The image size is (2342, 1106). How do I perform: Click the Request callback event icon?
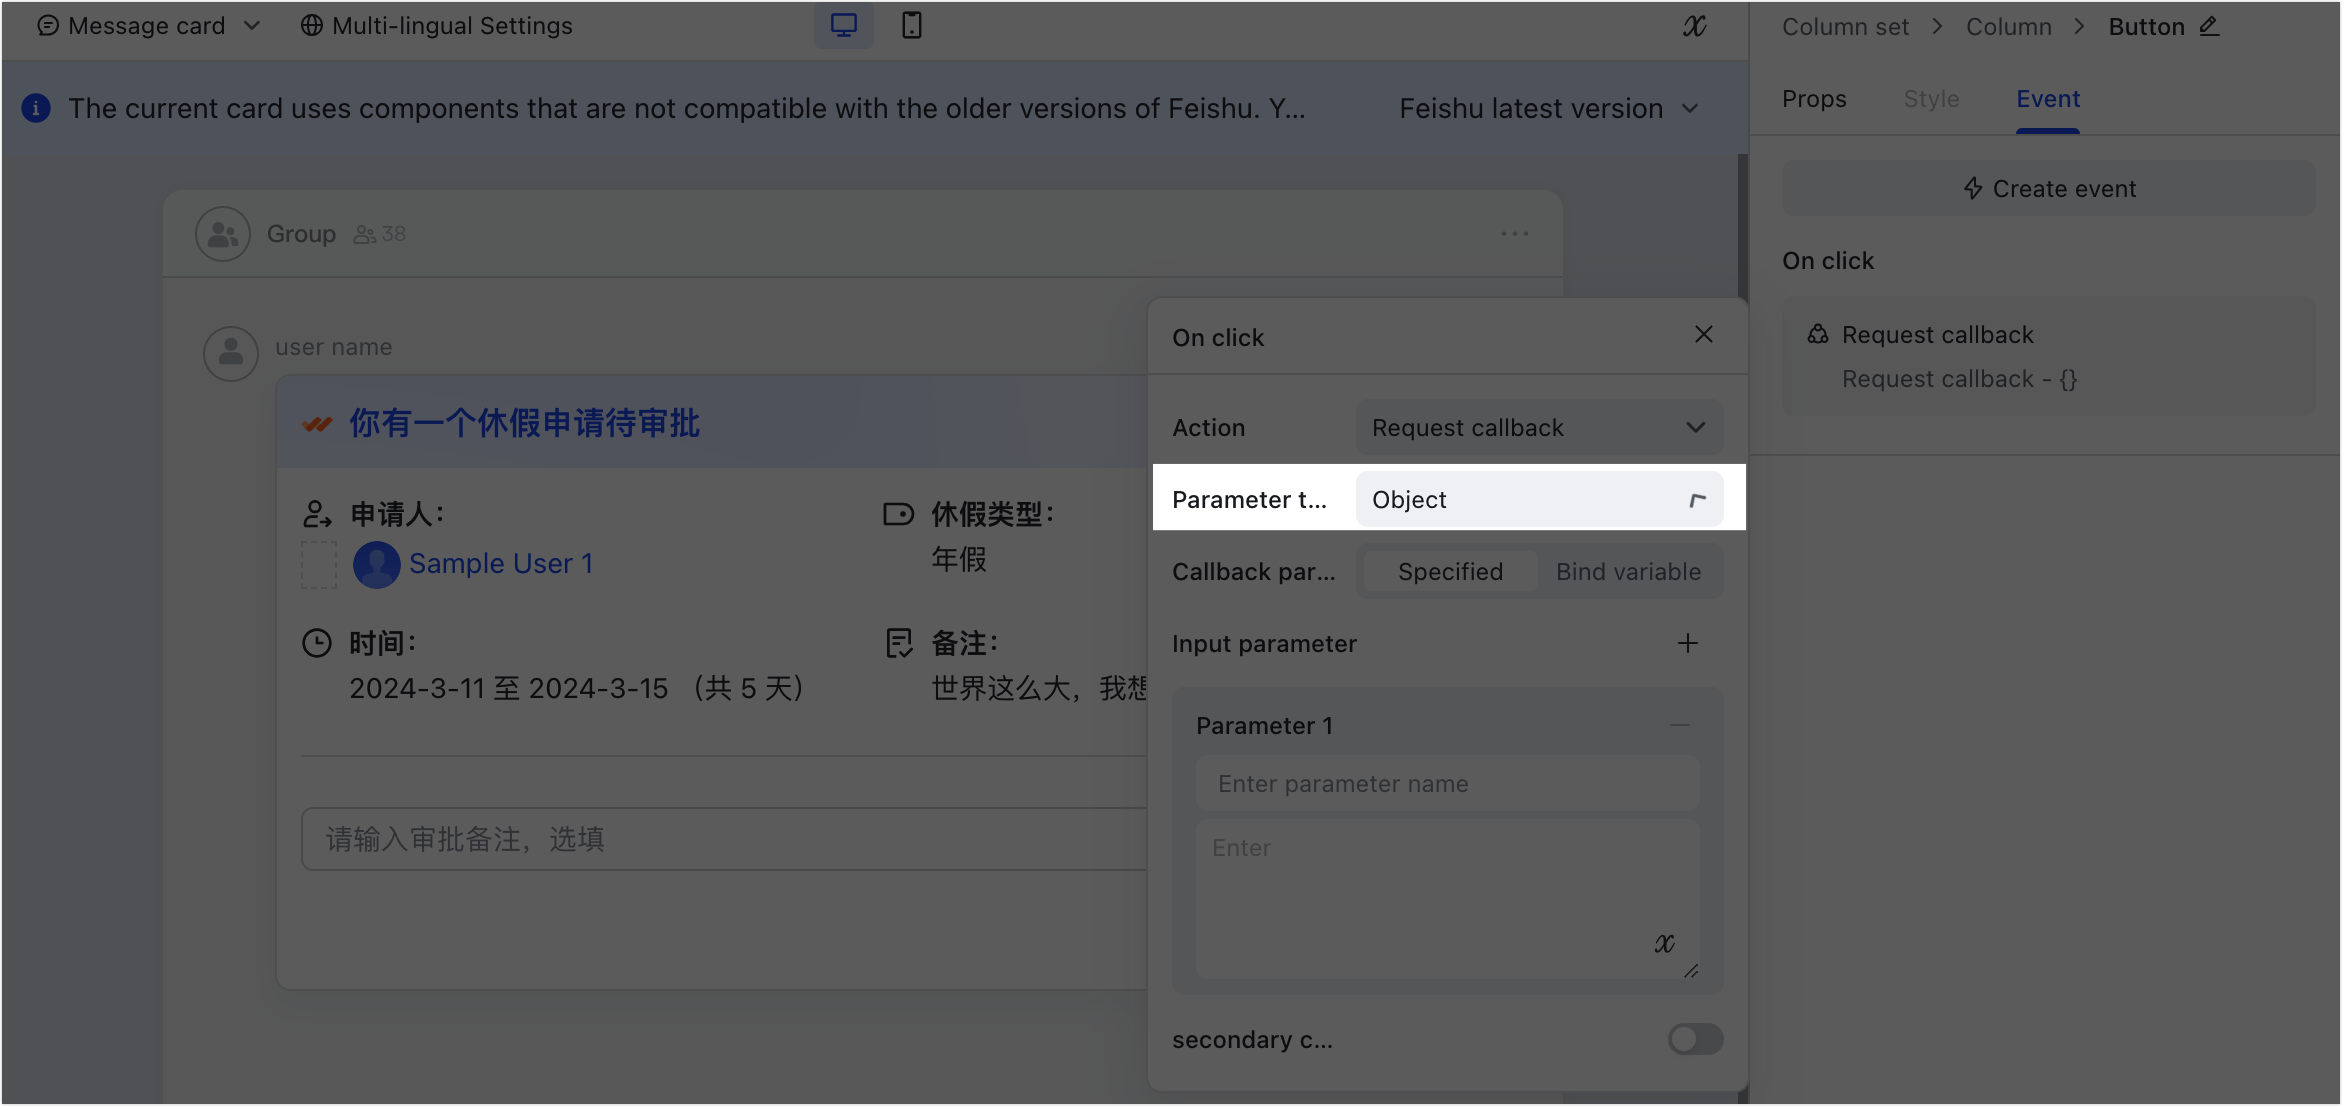click(1818, 334)
